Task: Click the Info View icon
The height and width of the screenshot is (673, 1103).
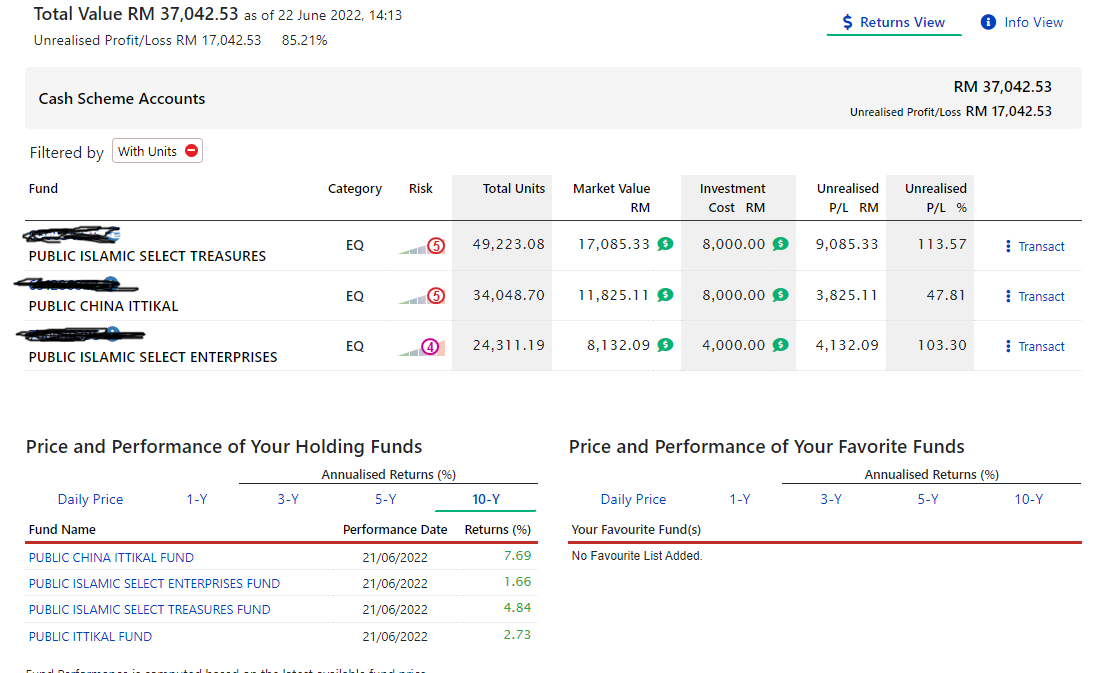Action: click(988, 22)
